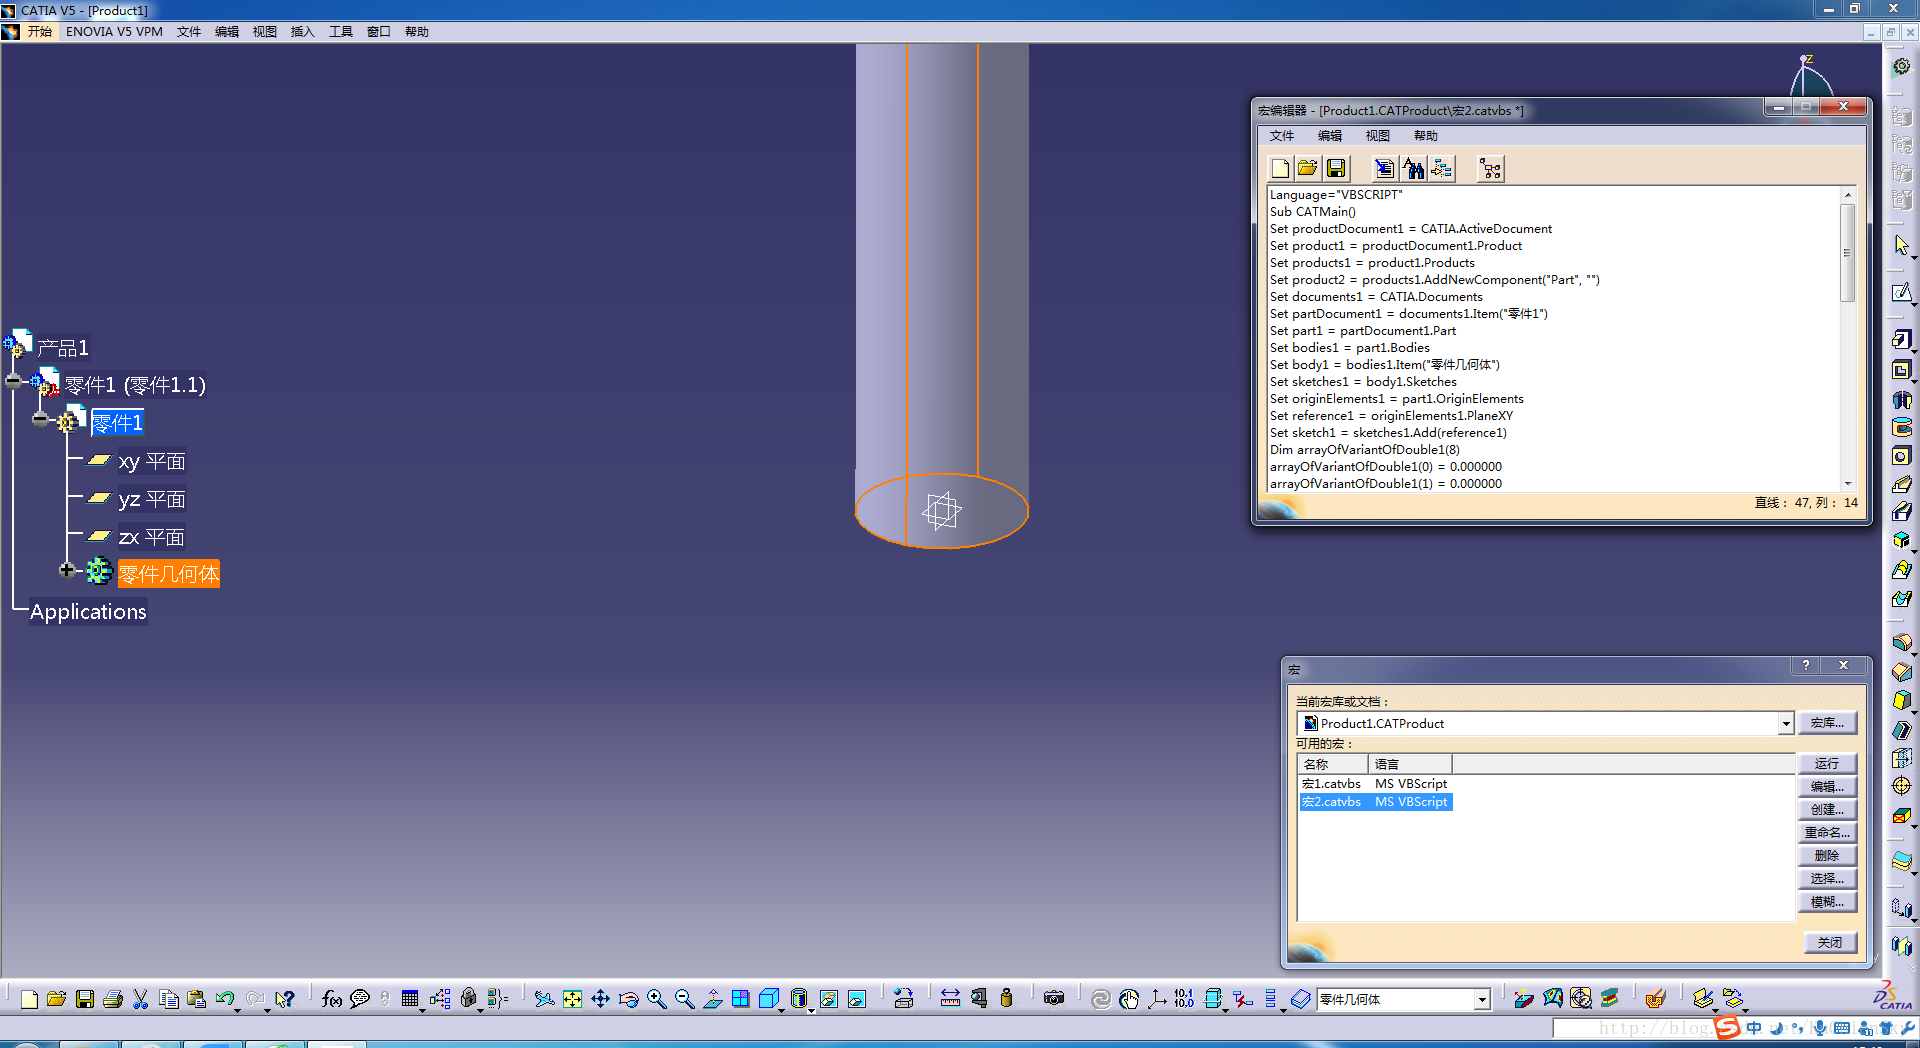Screen dimensions: 1920x1048
Task: Collapse the highlighted 零件1 part node
Action: pyautogui.click(x=40, y=419)
